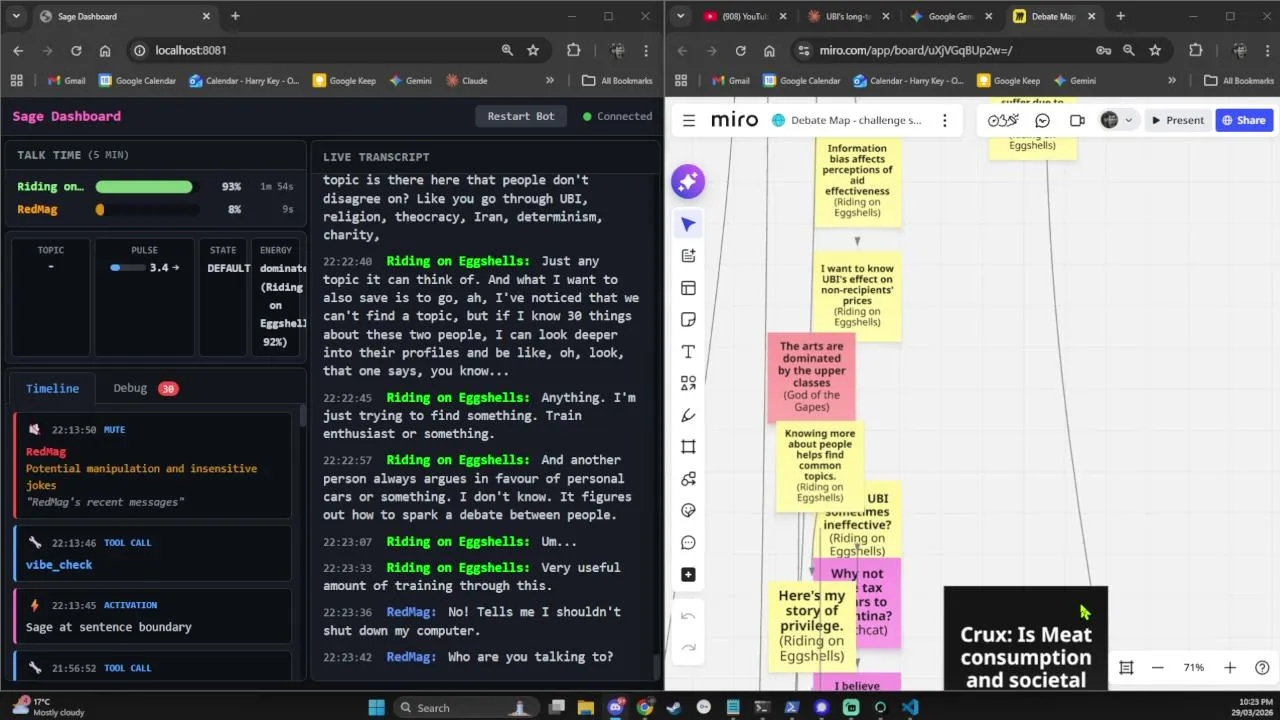Image resolution: width=1280 pixels, height=720 pixels.
Task: Open Miro more tools plus button
Action: (688, 575)
